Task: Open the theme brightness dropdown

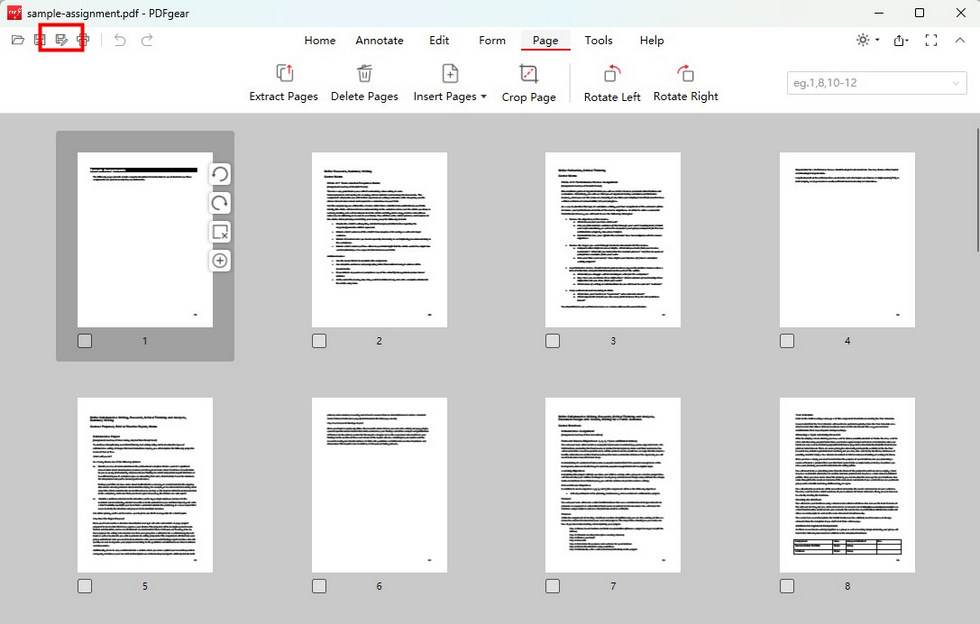Action: pos(865,40)
